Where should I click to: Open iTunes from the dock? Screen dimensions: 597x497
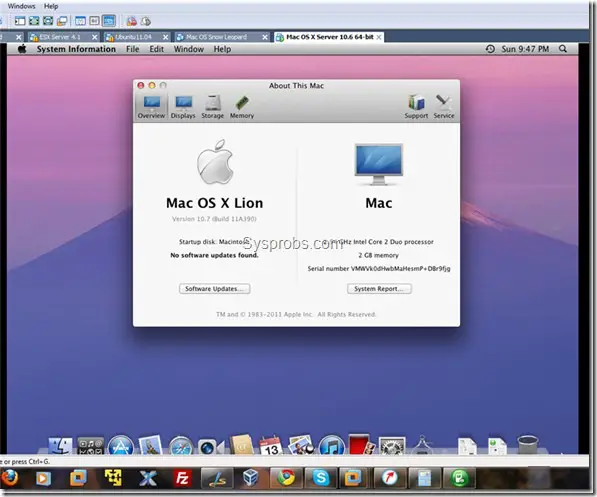332,446
